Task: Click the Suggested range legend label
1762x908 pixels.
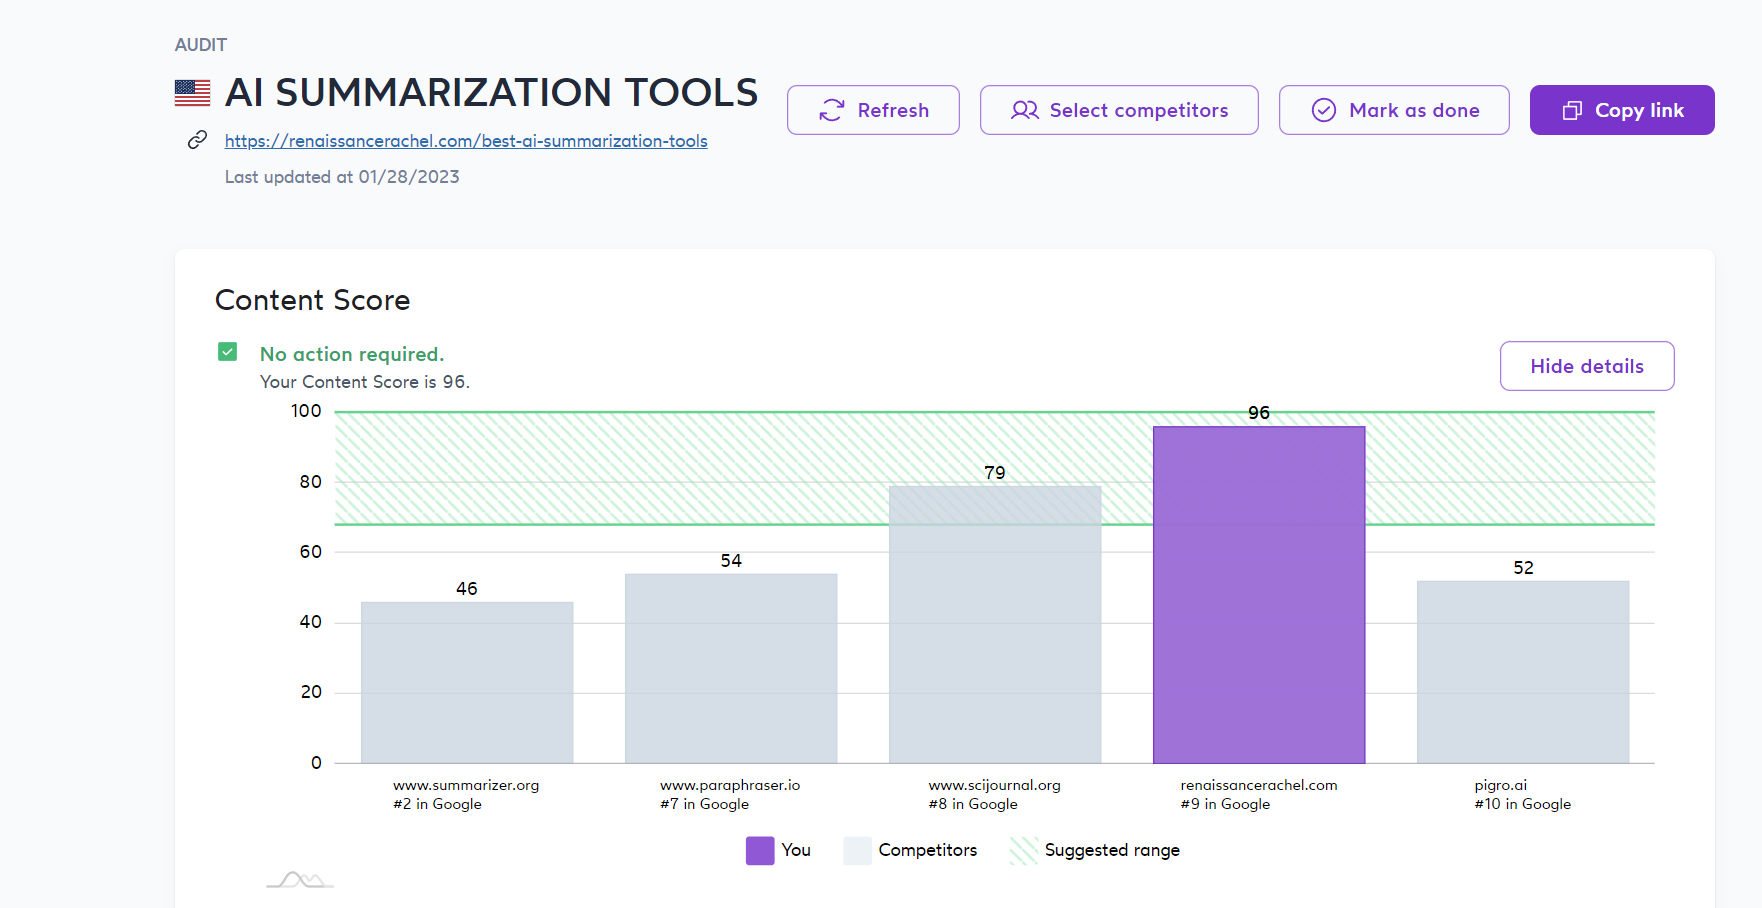Action: 1112,850
